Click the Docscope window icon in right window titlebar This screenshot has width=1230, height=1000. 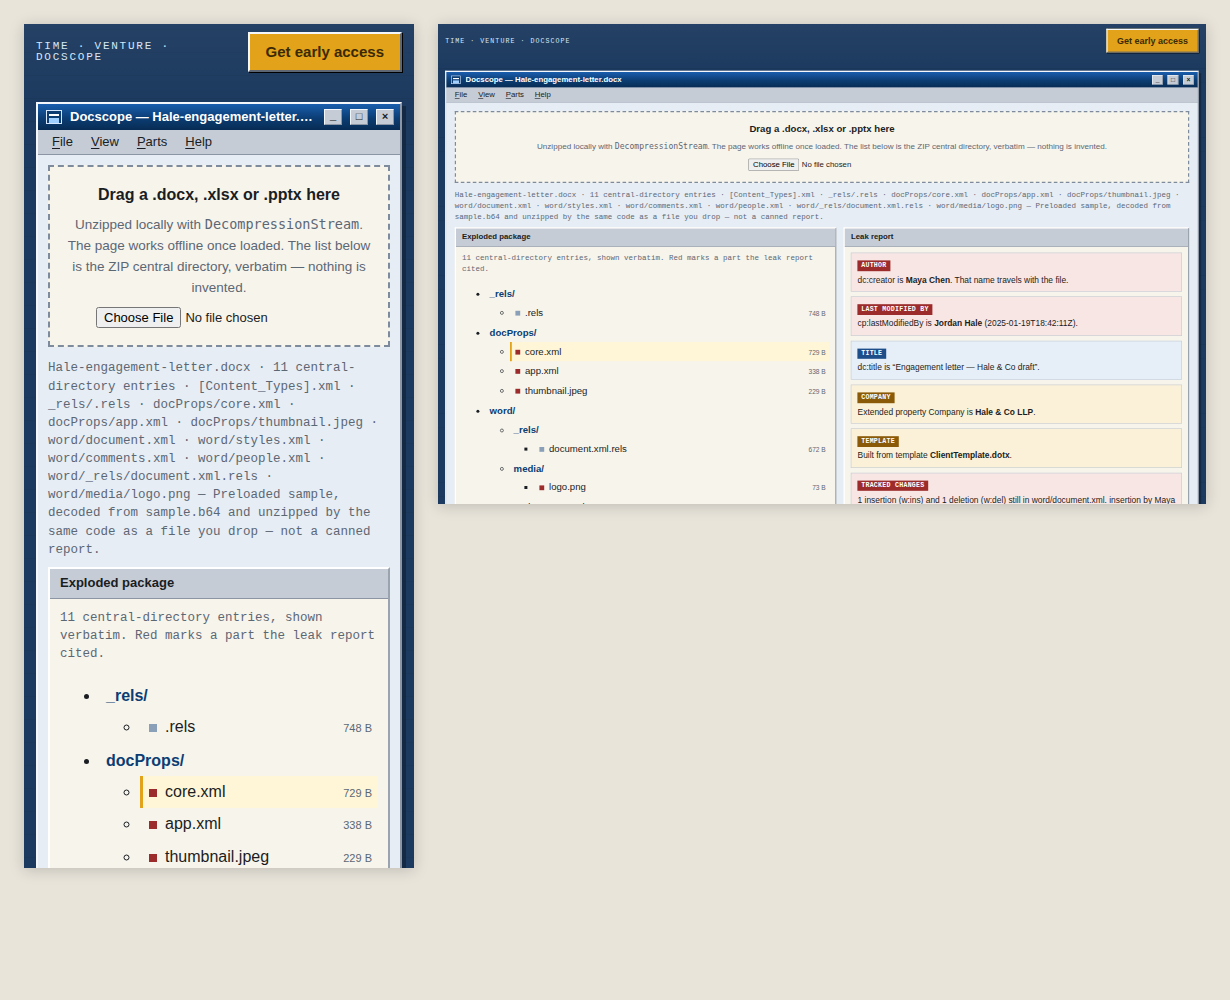point(456,80)
